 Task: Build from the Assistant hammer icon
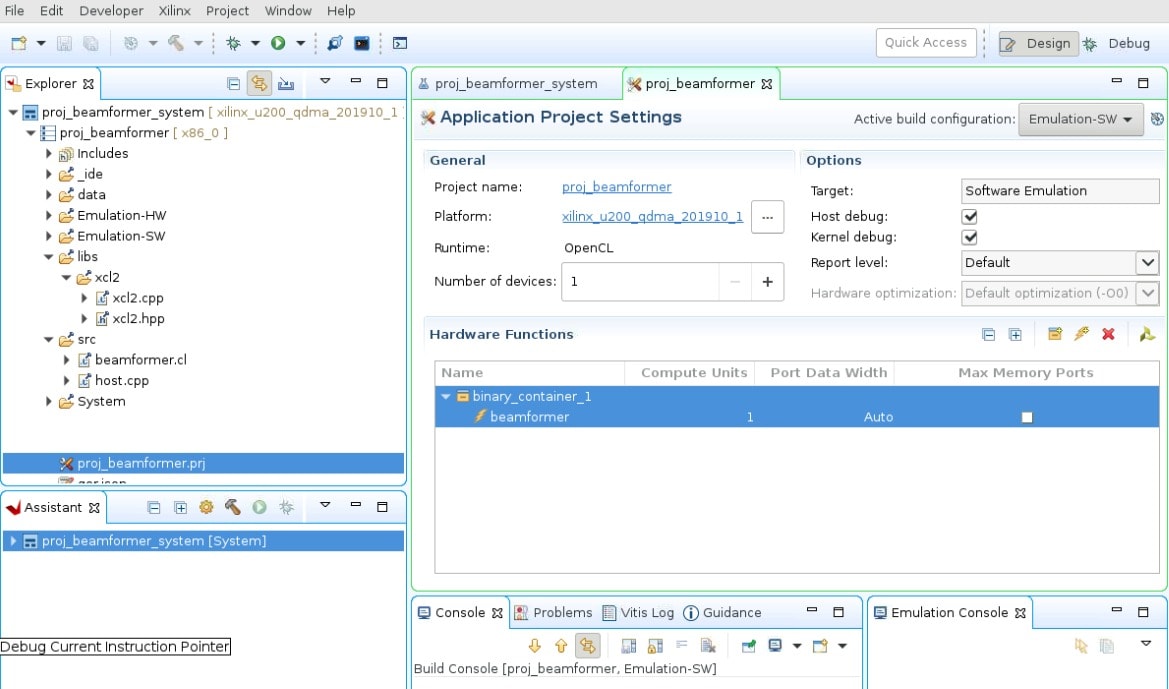233,508
